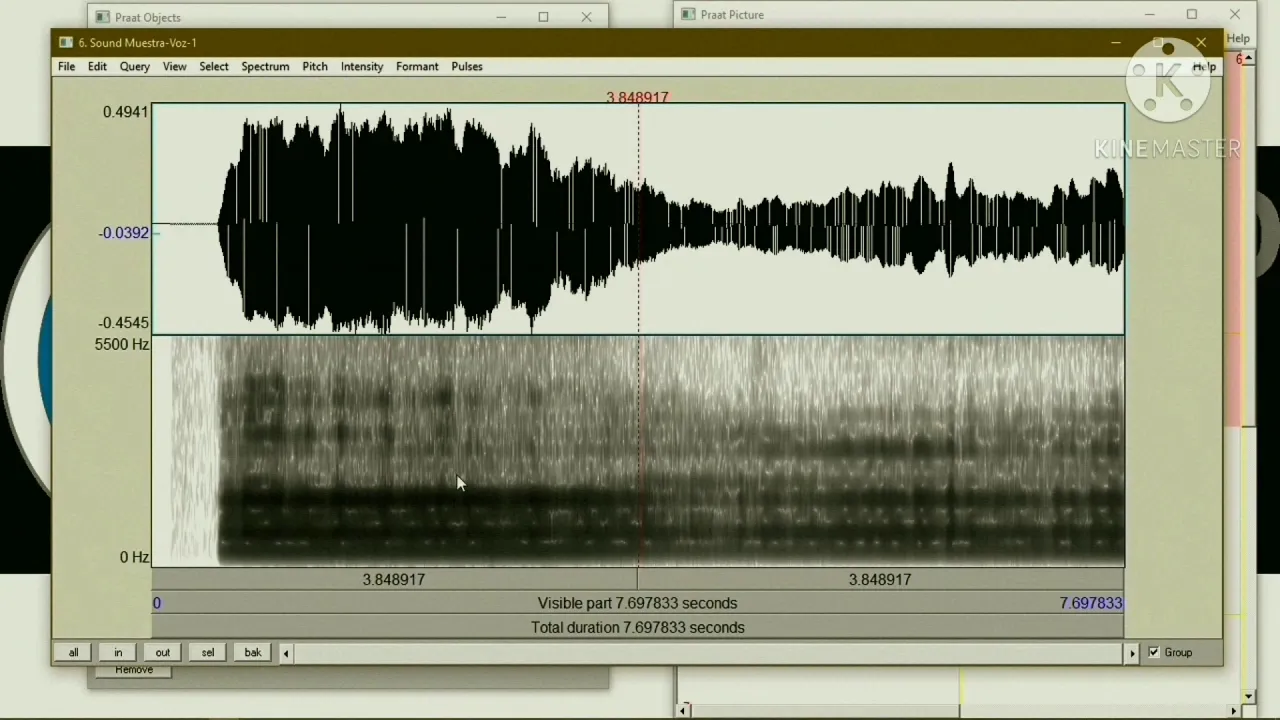Click the 0 Hz spectrogram label

click(134, 558)
